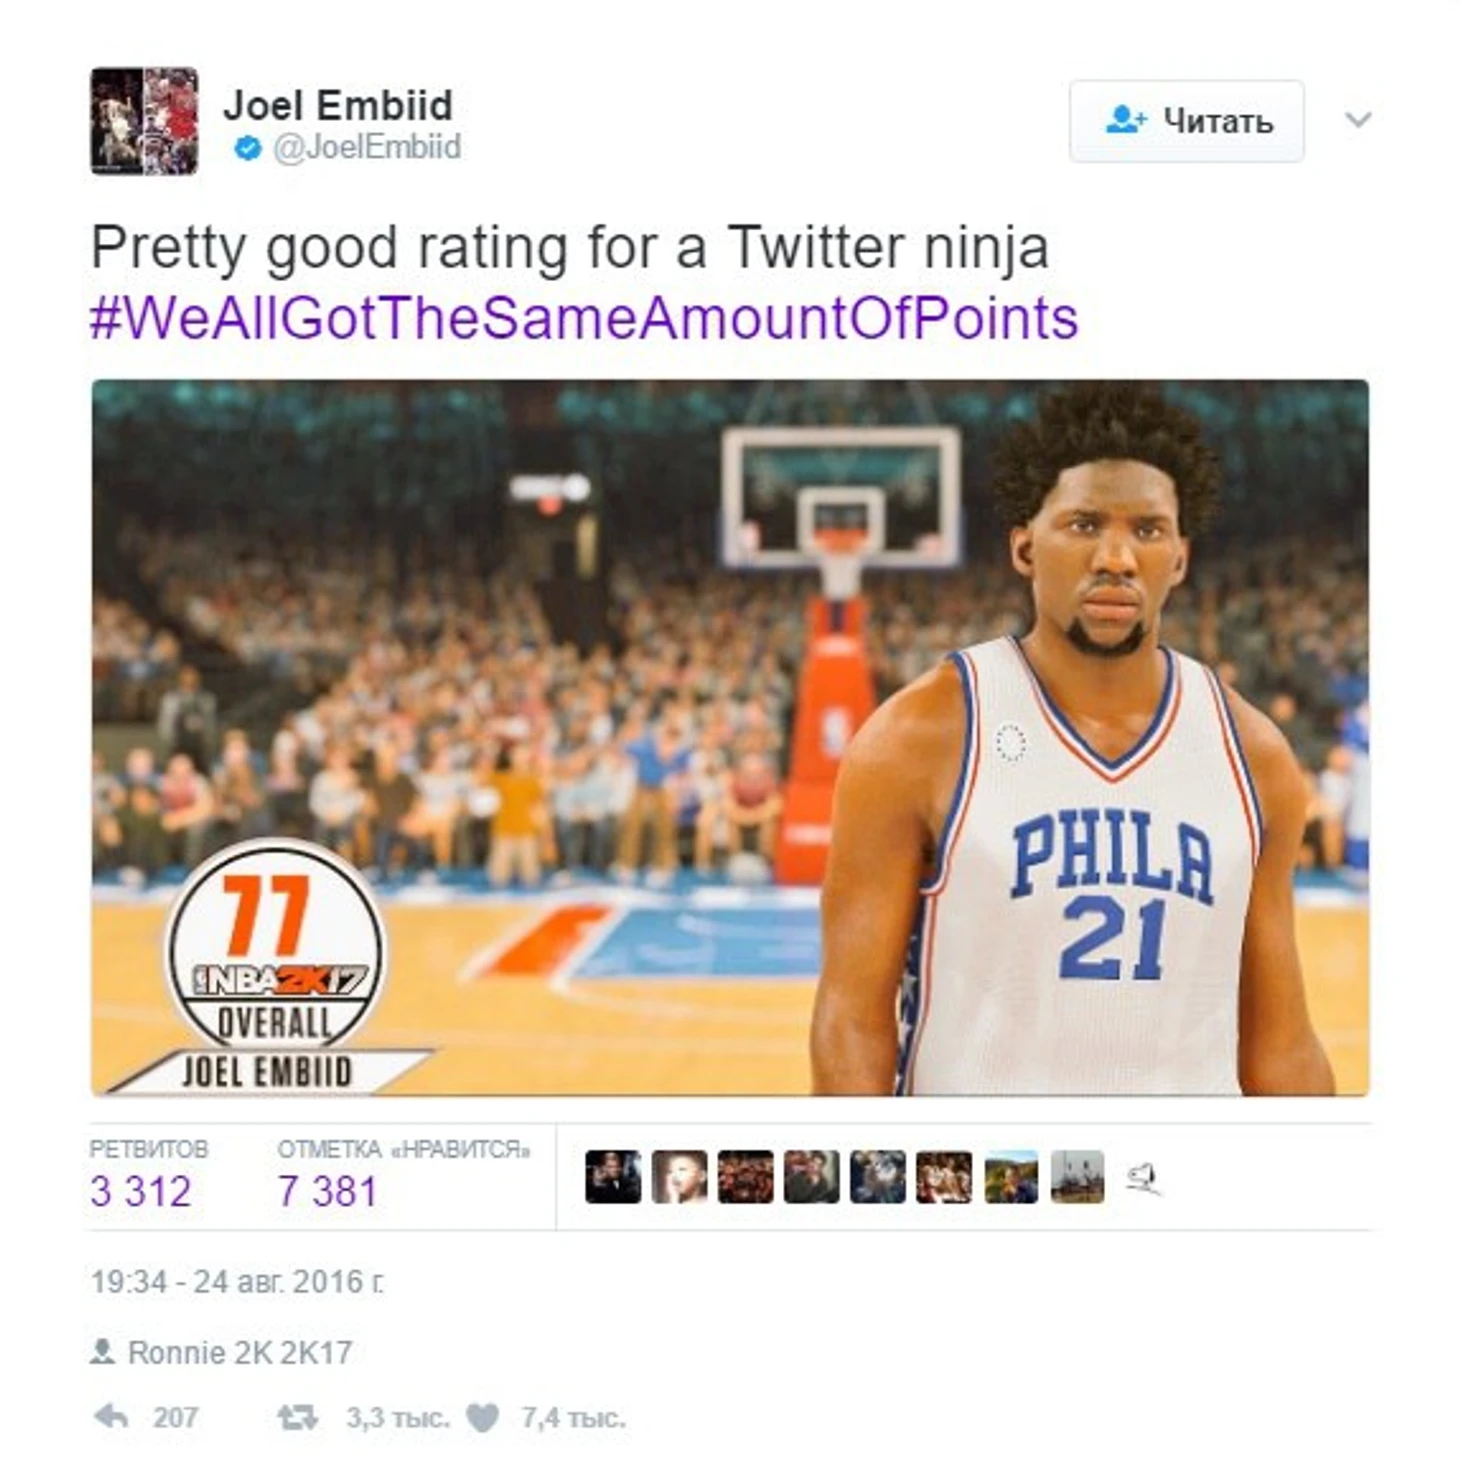Viewport: 1460px width, 1457px height.
Task: Open Joel Embiid's profile avatar
Action: [x=144, y=121]
